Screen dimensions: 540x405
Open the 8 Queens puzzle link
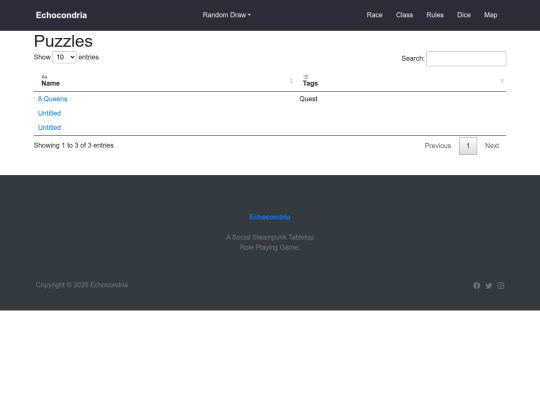(52, 99)
